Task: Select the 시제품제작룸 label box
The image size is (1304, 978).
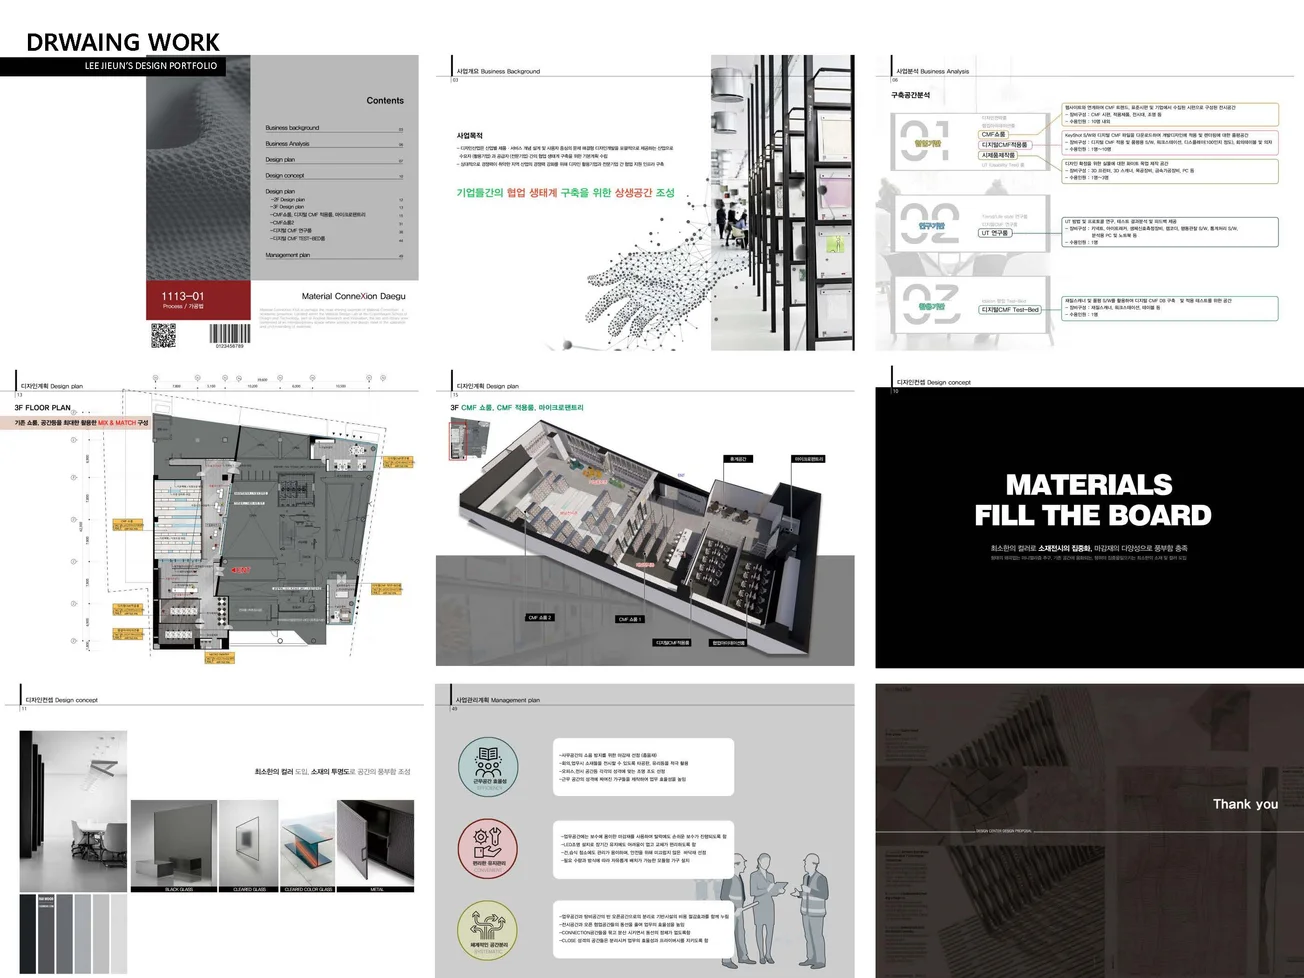Action: [x=998, y=155]
